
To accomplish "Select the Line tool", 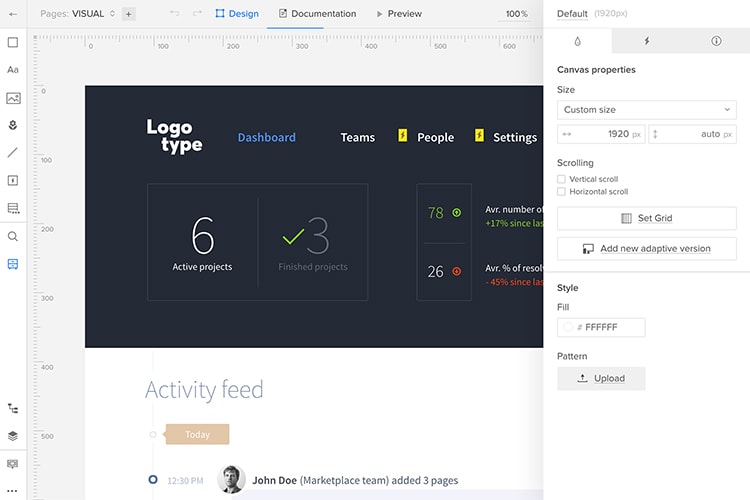I will pos(13,153).
